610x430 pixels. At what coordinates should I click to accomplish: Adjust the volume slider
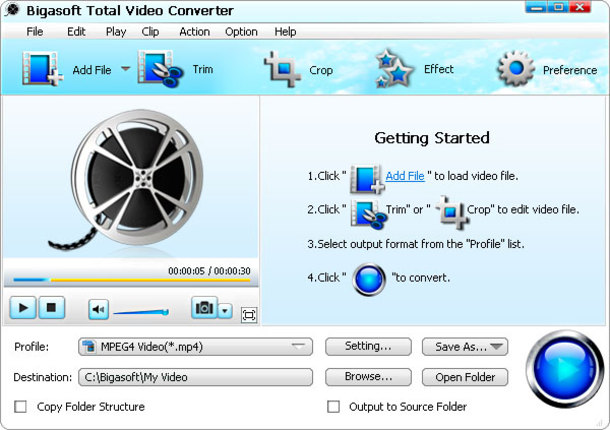pos(141,312)
